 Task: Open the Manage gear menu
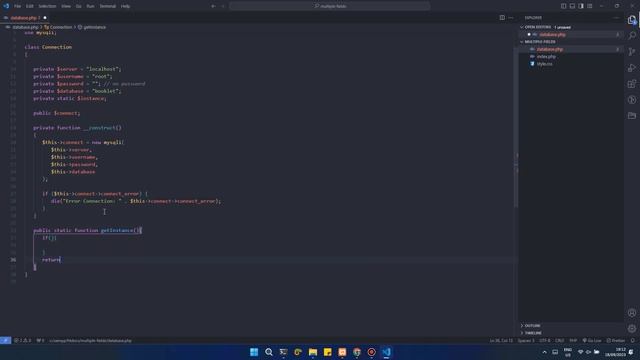(x=632, y=328)
